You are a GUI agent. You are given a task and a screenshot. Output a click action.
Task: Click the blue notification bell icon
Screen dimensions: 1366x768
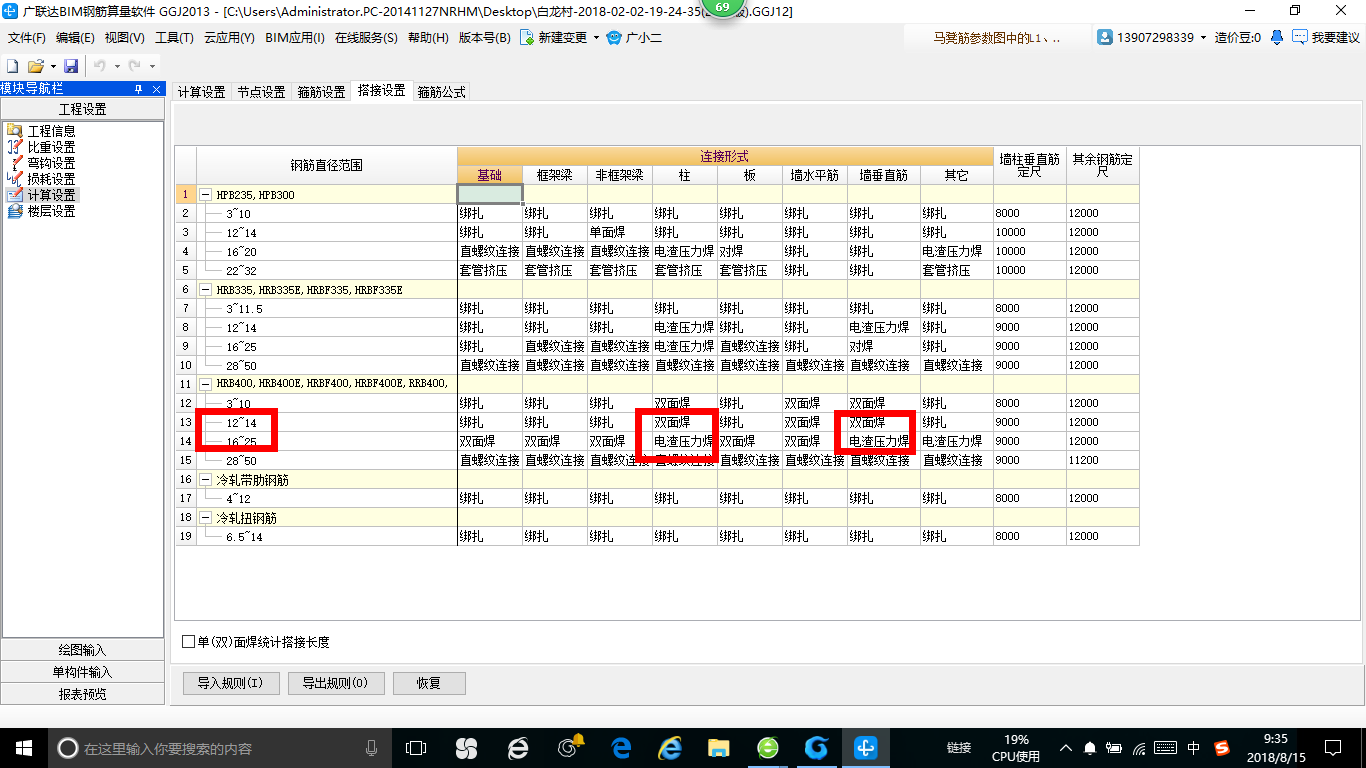1277,37
